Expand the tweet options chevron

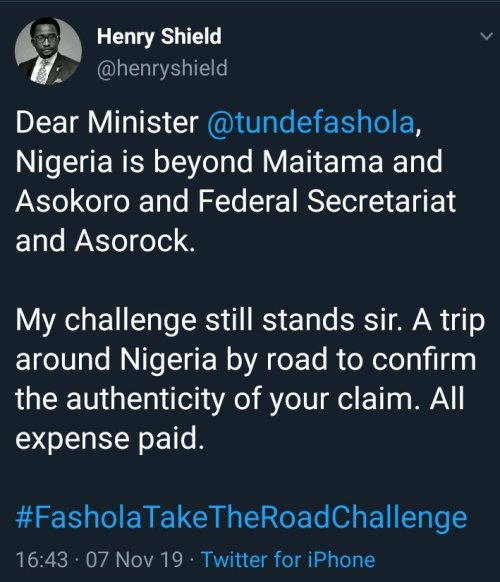coord(486,36)
